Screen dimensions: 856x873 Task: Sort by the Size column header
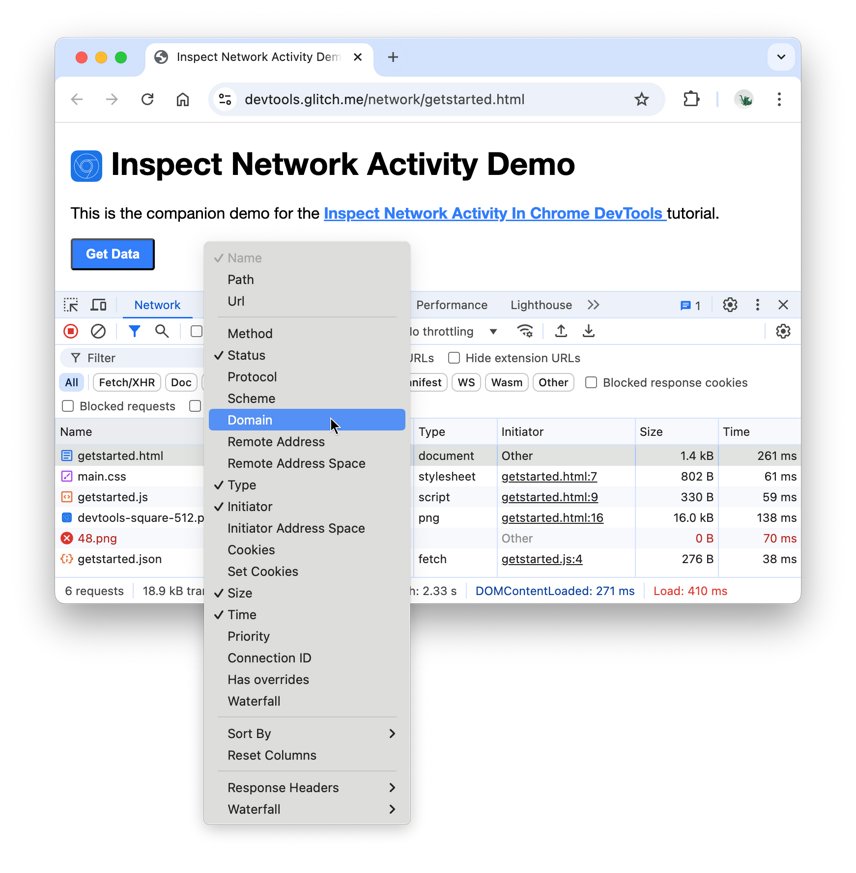(x=676, y=431)
